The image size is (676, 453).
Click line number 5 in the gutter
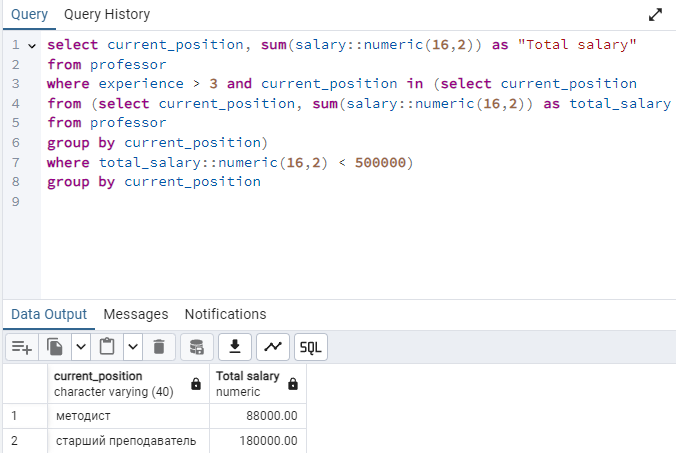pos(16,123)
